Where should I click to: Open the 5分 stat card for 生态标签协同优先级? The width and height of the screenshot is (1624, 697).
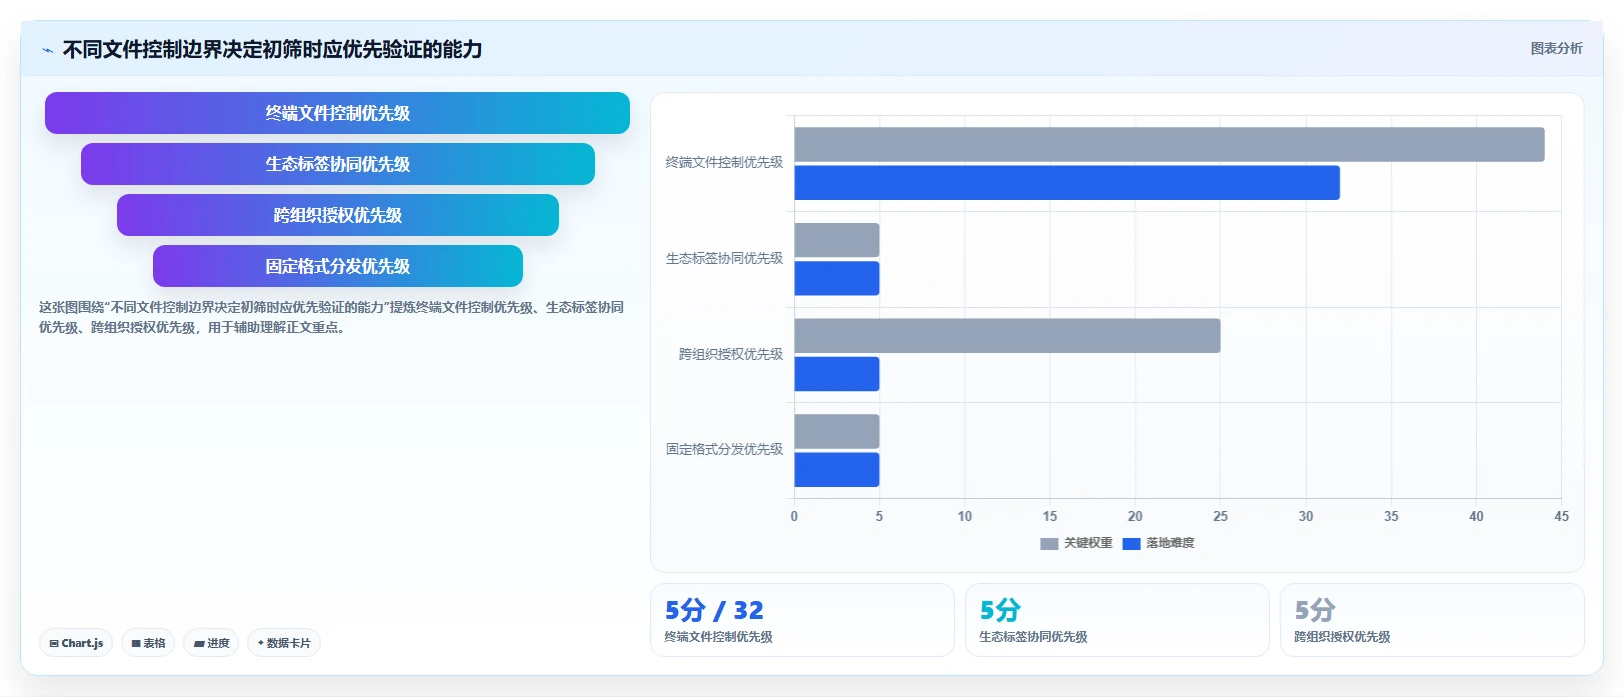click(x=1117, y=620)
